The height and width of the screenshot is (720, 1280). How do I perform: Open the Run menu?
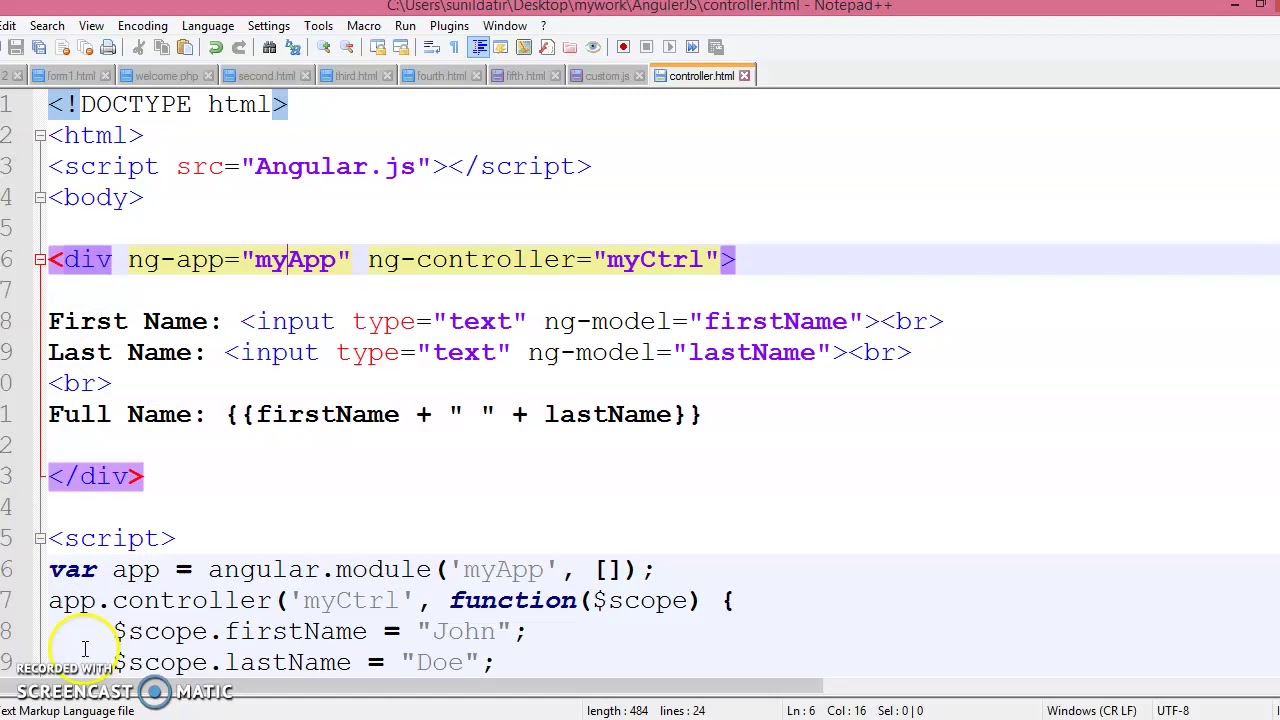tap(405, 26)
